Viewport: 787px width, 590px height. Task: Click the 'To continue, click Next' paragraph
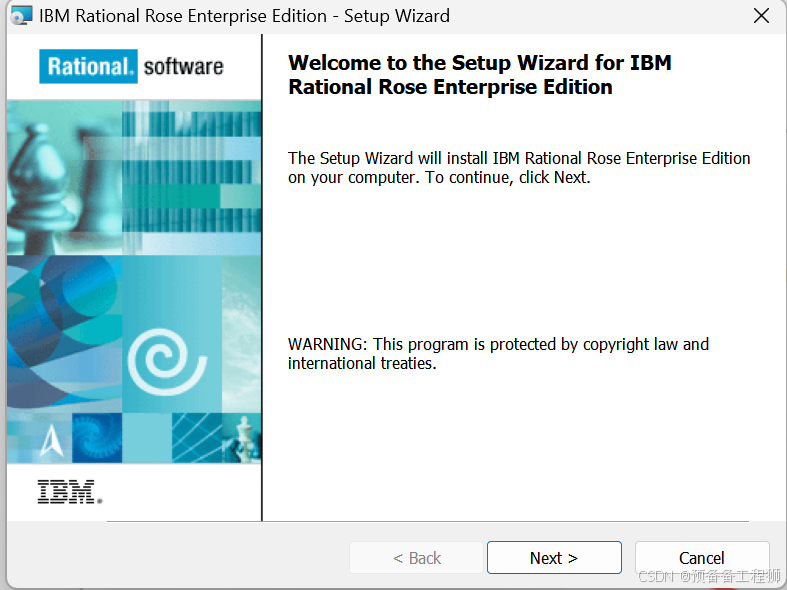coord(519,168)
